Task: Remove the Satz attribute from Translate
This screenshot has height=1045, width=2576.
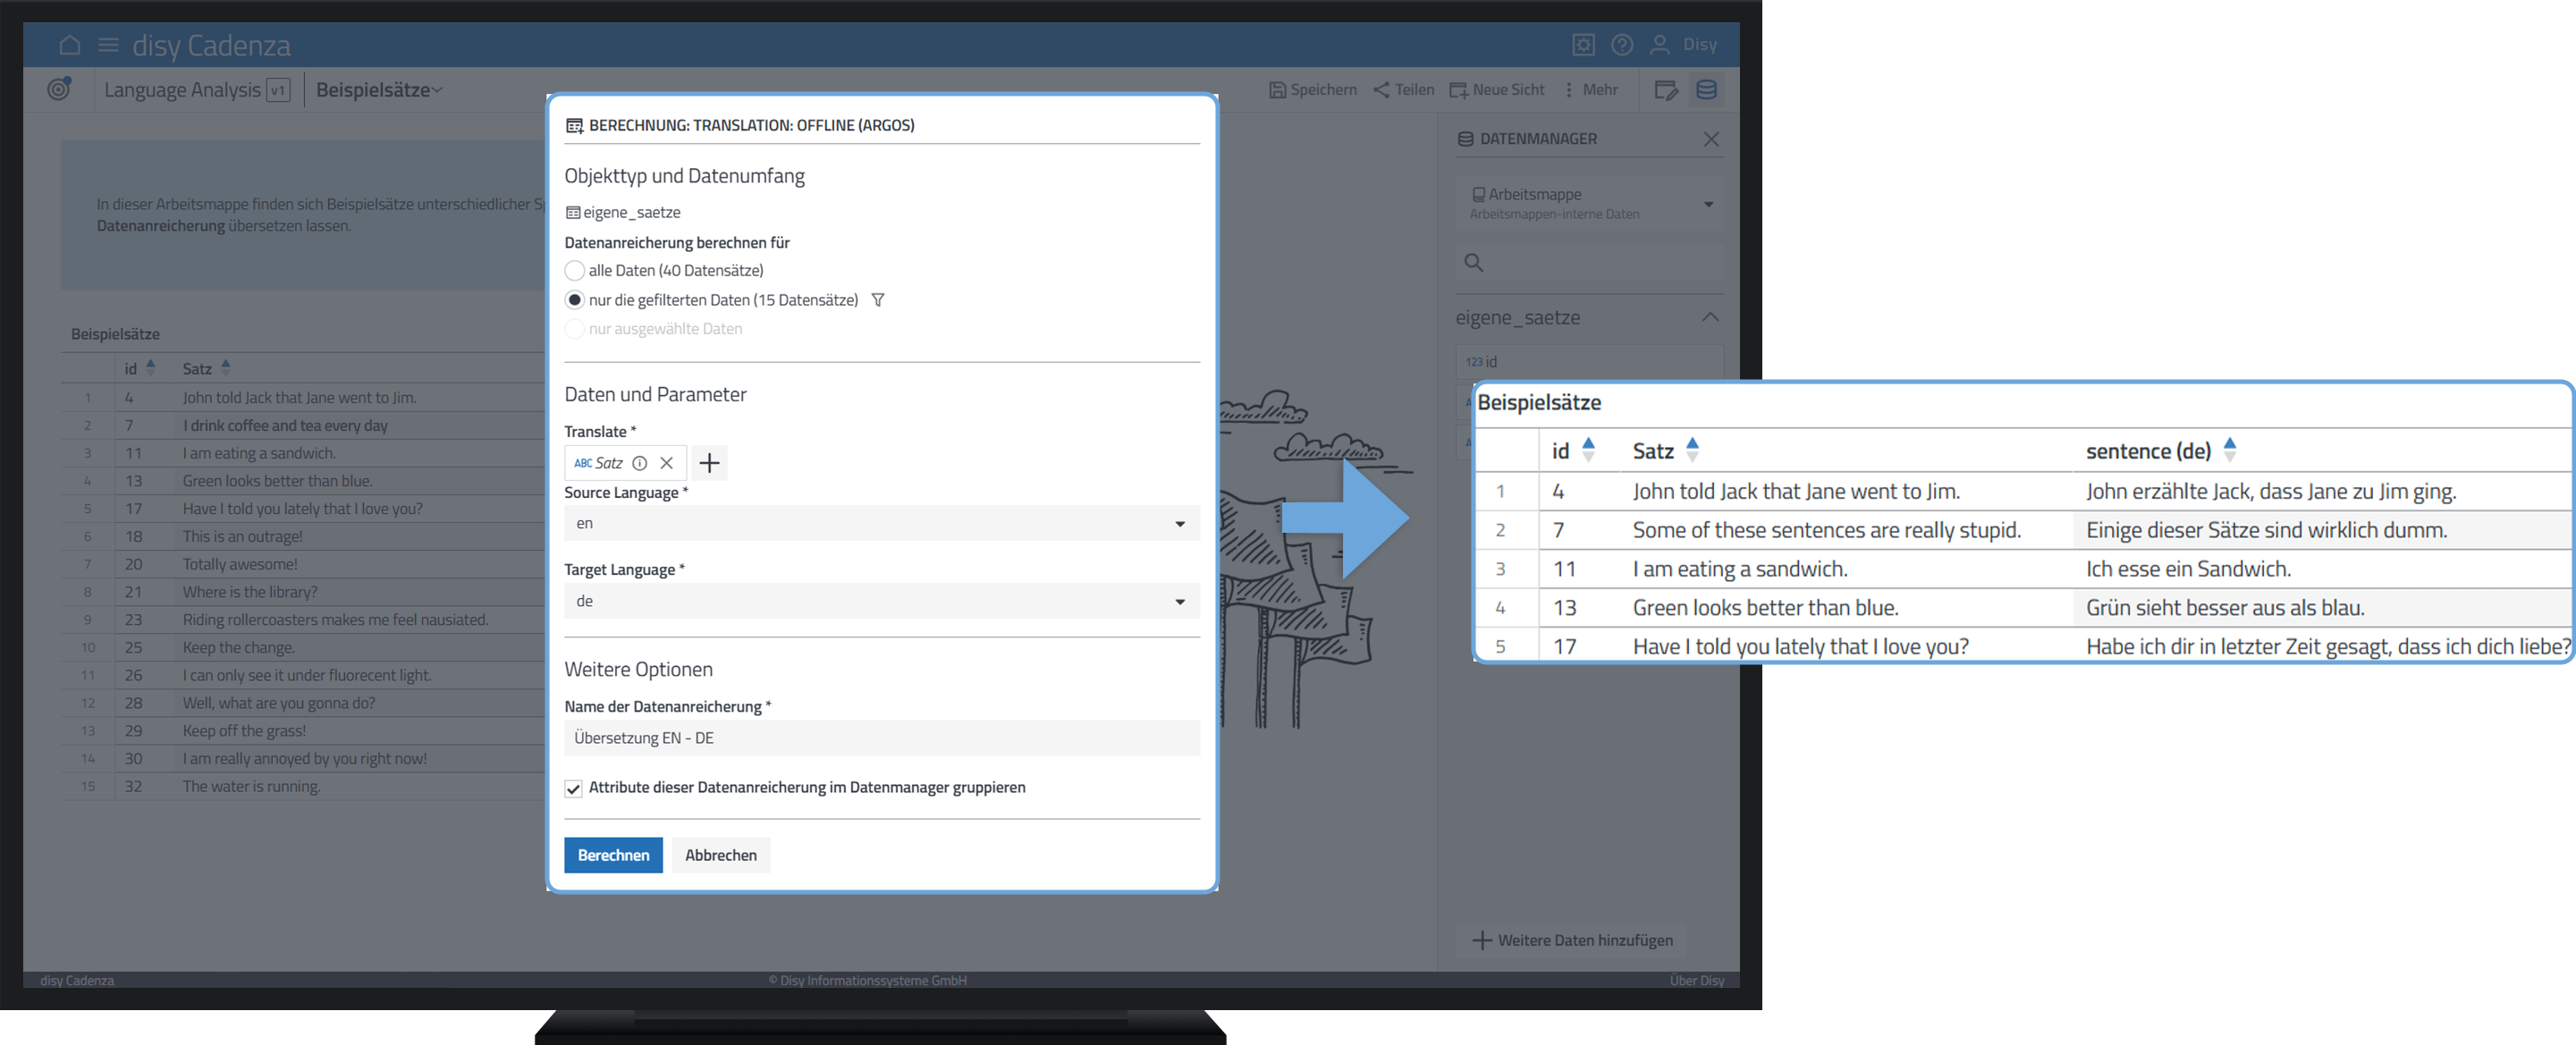Action: pos(667,463)
